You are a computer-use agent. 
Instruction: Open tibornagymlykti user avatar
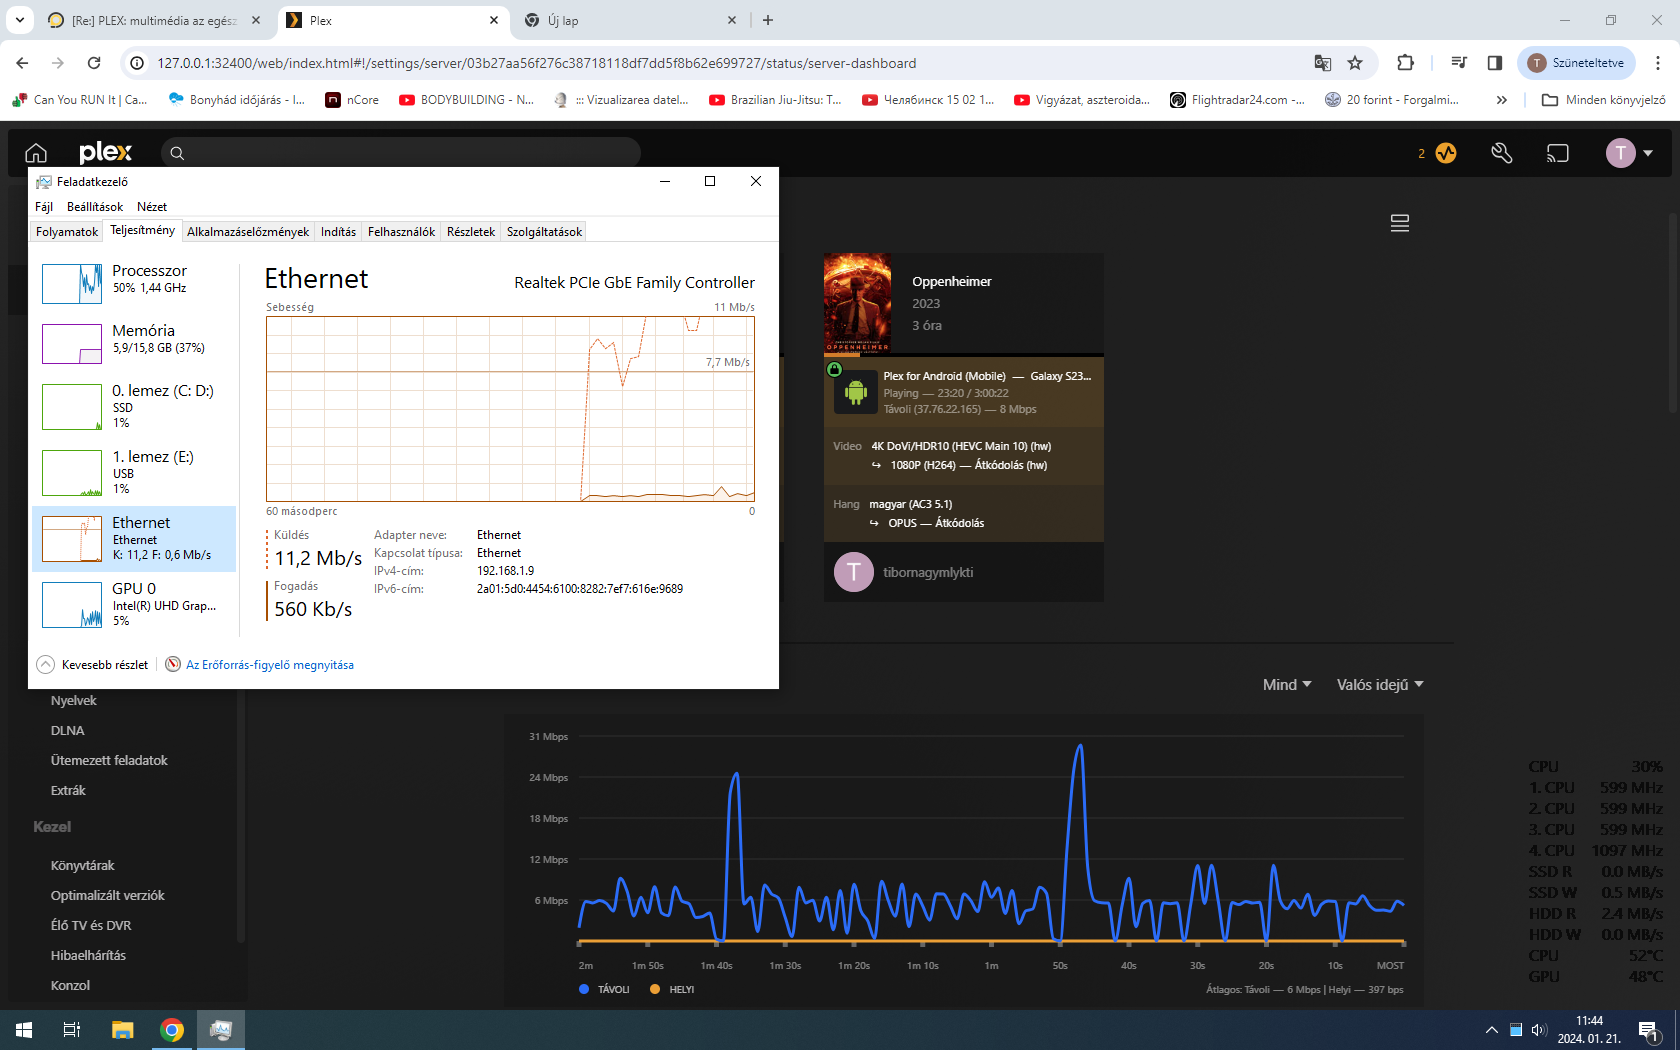(853, 572)
